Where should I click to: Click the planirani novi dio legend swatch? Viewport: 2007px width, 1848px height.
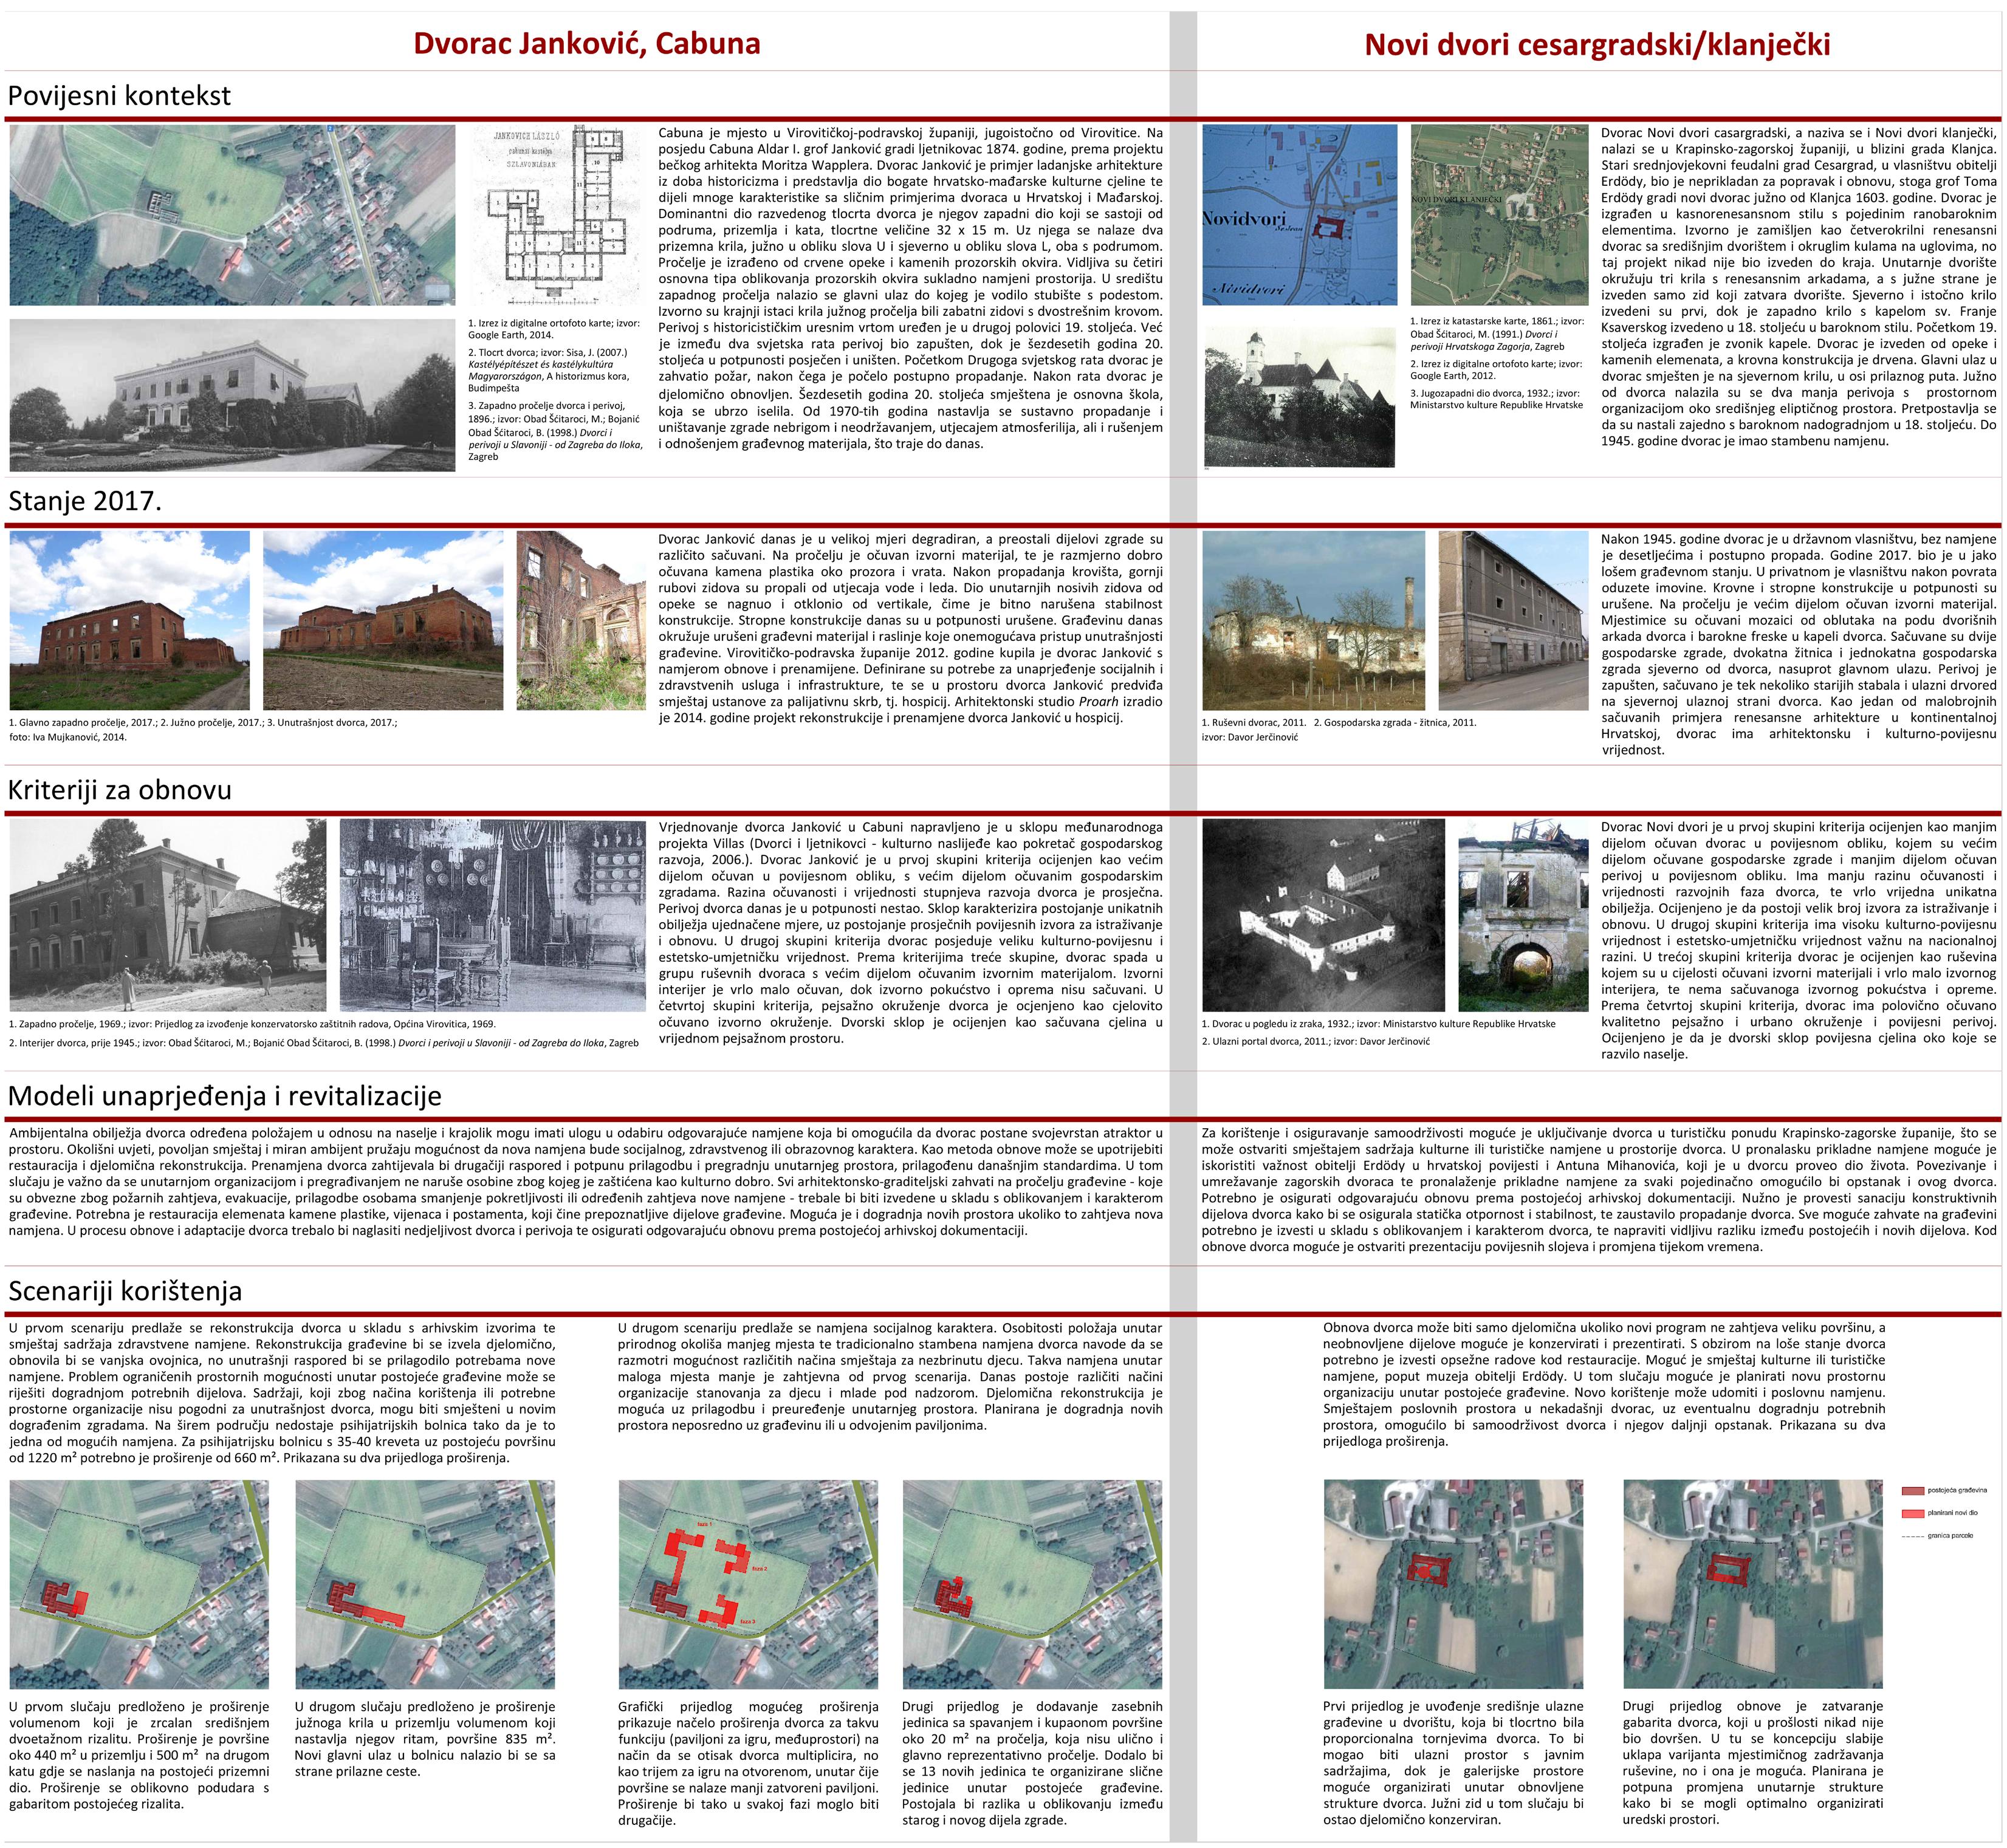click(1912, 1513)
